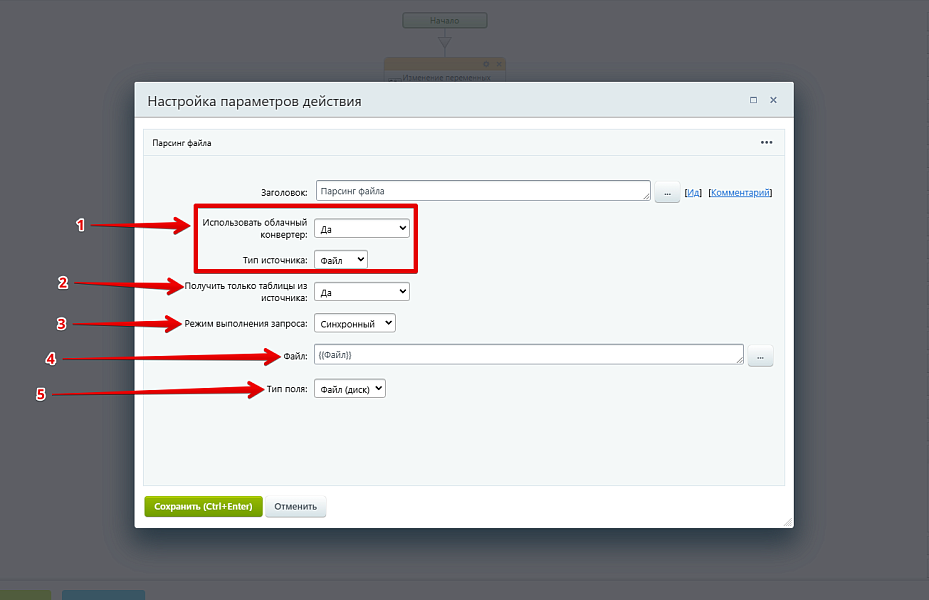Click the ellipsis button beside Файл field

point(760,357)
